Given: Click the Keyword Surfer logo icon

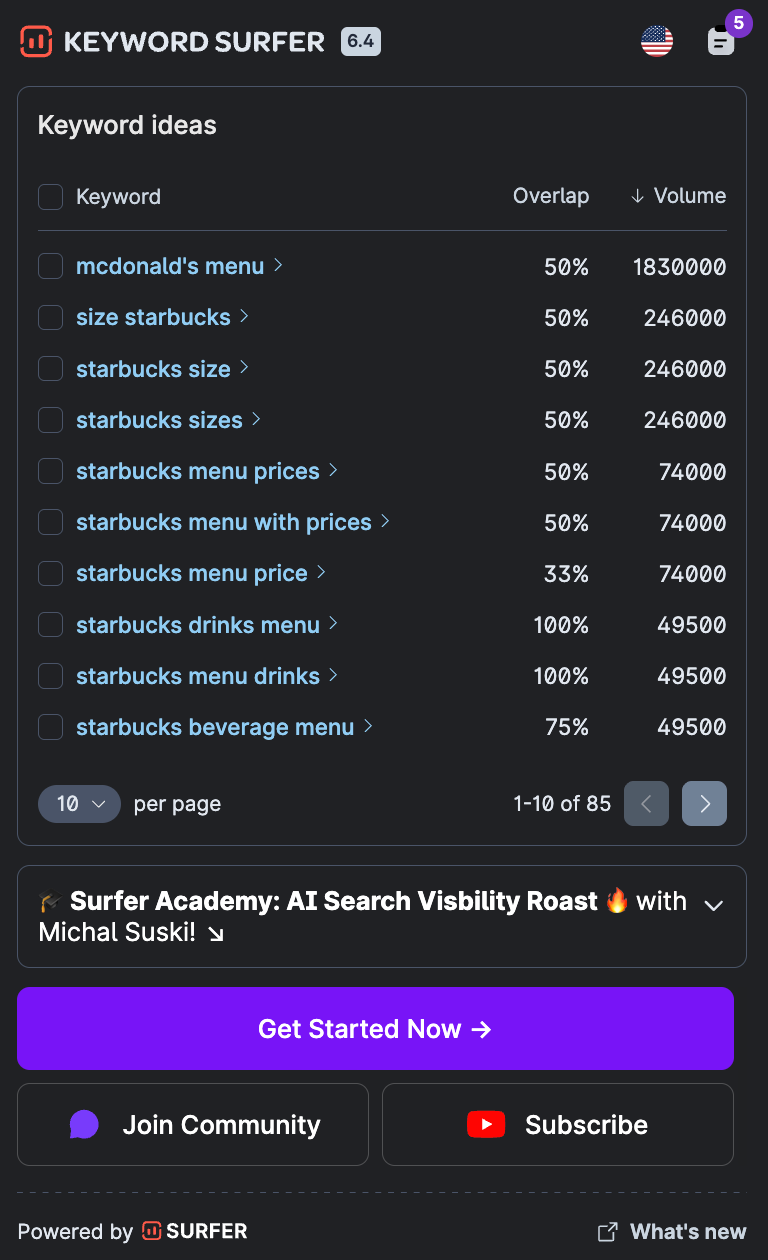Looking at the screenshot, I should [x=36, y=42].
